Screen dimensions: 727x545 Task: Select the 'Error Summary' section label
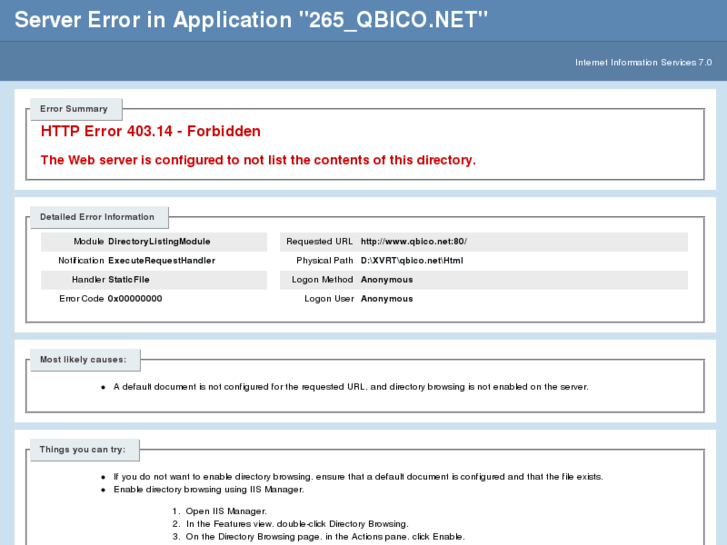(x=74, y=109)
